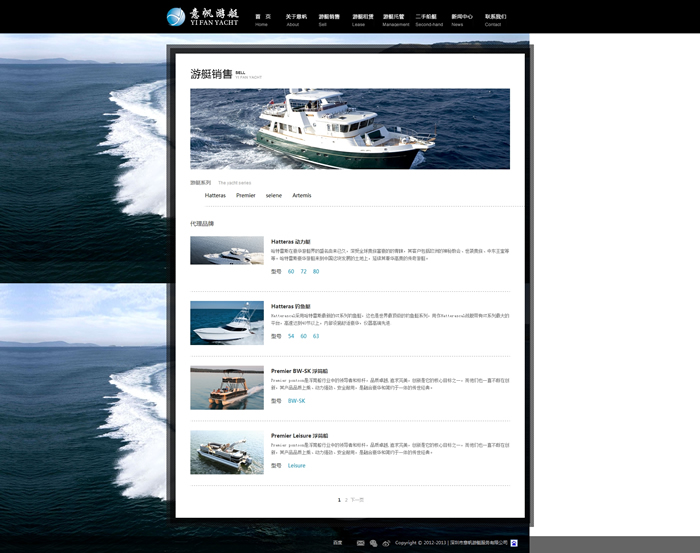Viewport: 700px width, 553px height.
Task: Select the Premier yacht series
Action: 246,195
